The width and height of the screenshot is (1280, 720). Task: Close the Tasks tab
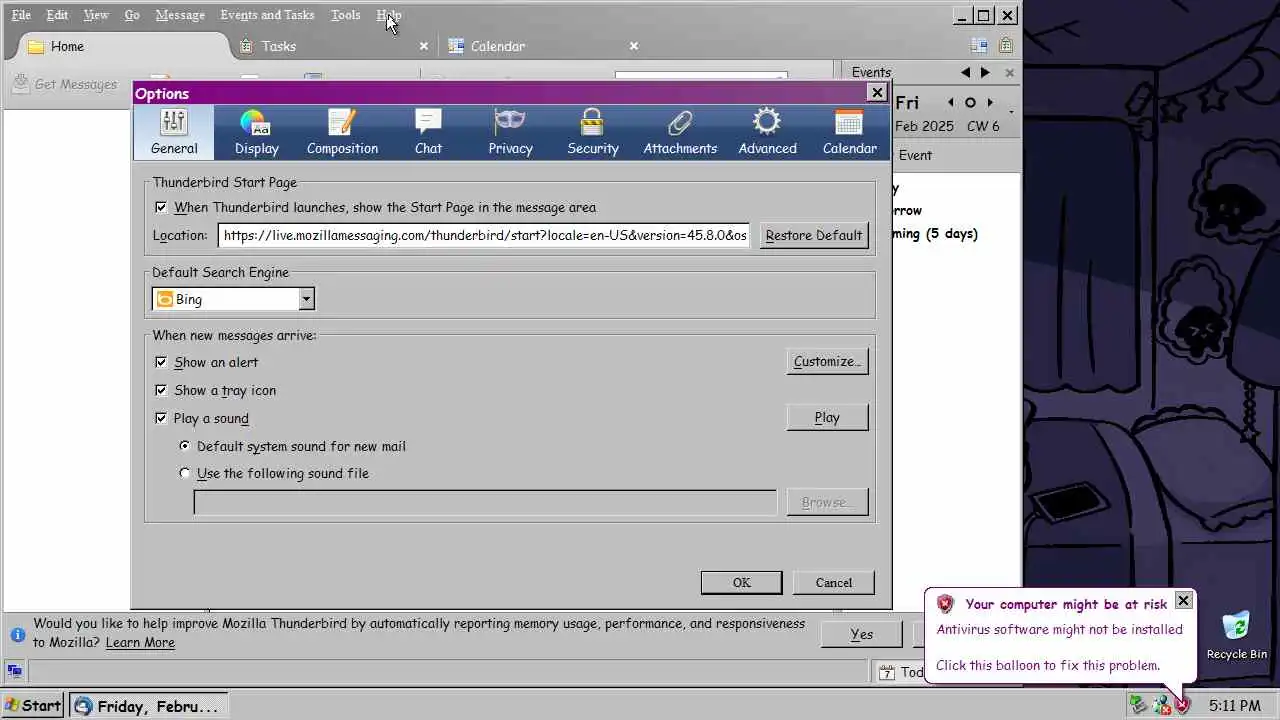(x=424, y=46)
